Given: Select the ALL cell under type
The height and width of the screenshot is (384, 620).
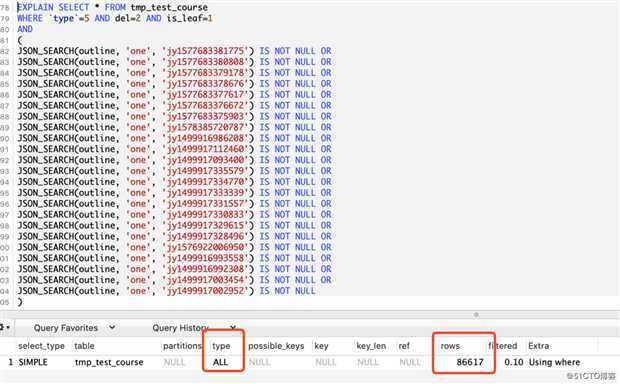Looking at the screenshot, I should [220, 362].
